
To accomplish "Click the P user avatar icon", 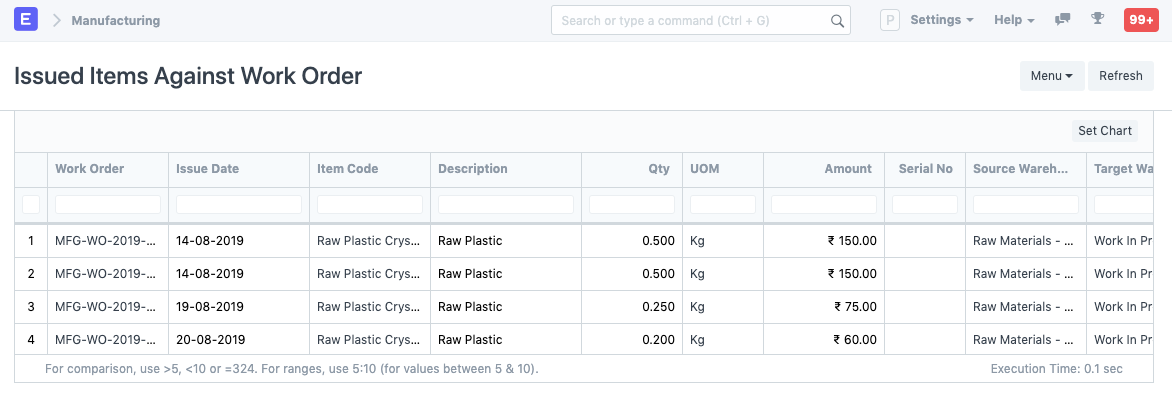I will pyautogui.click(x=889, y=20).
